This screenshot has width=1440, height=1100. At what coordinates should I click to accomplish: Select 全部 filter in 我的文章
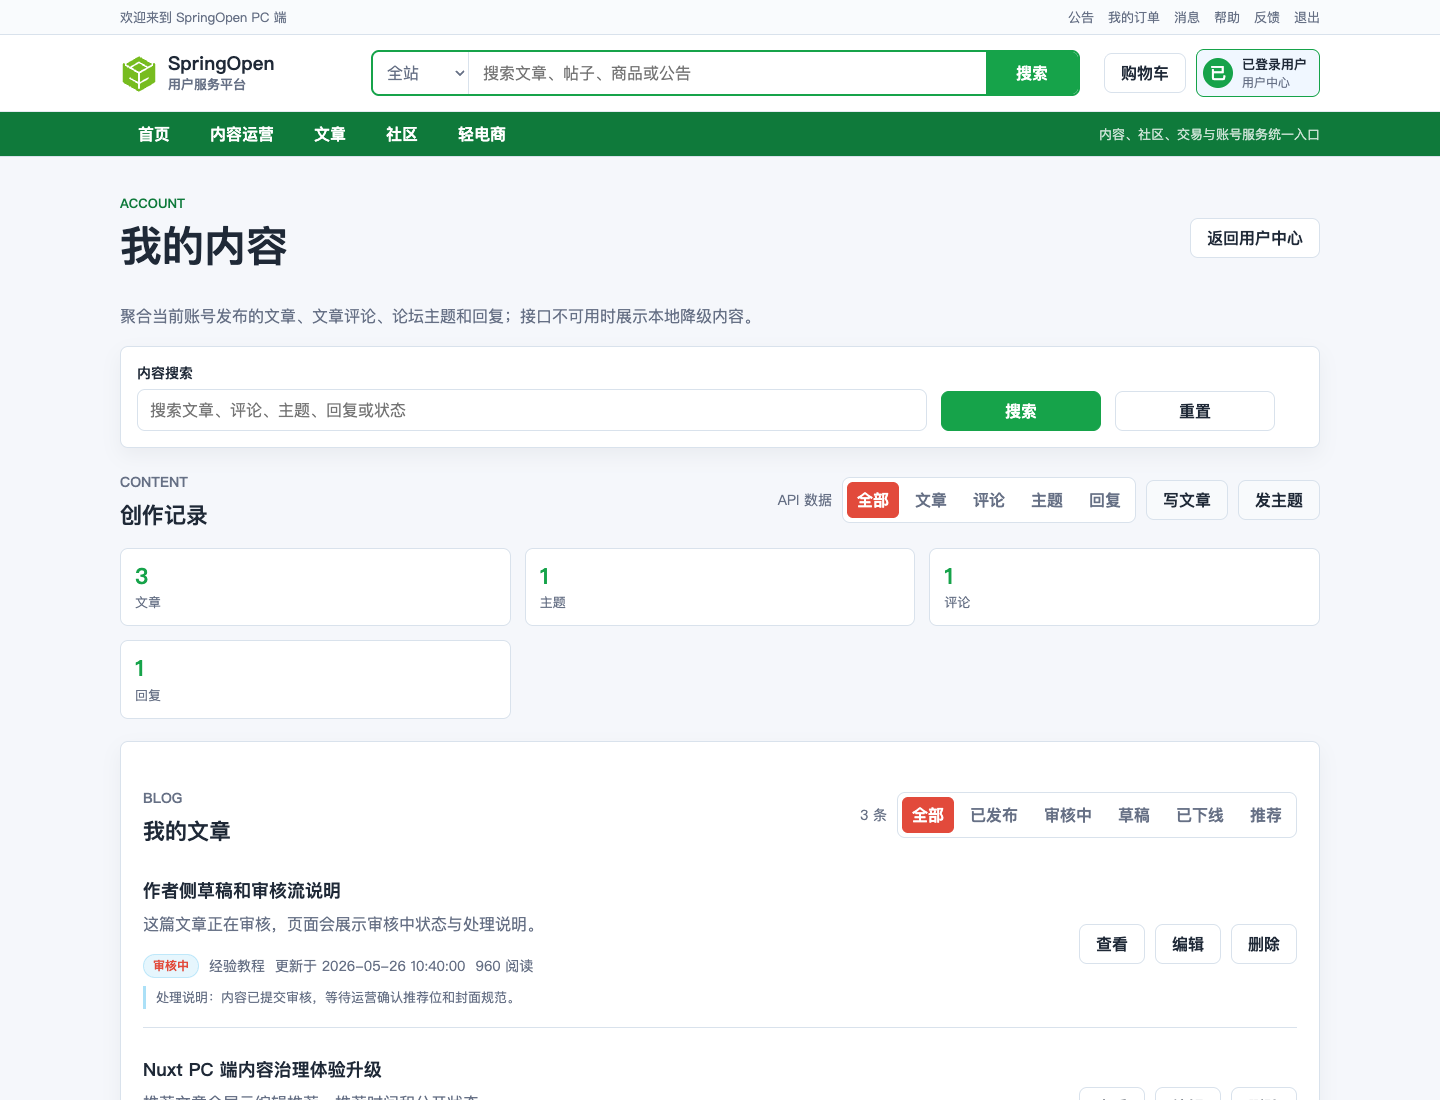pyautogui.click(x=928, y=815)
